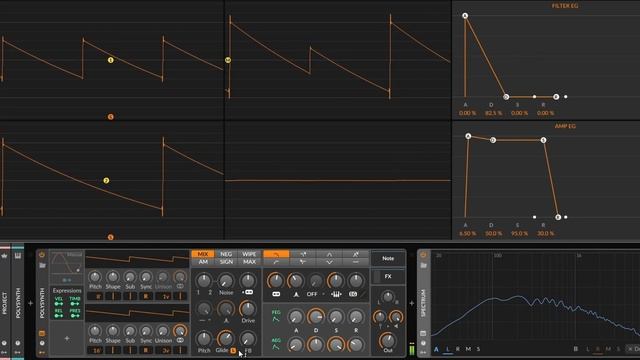Toggle the Polysynth device power button
This screenshot has width=640, height=360.
click(x=42, y=255)
